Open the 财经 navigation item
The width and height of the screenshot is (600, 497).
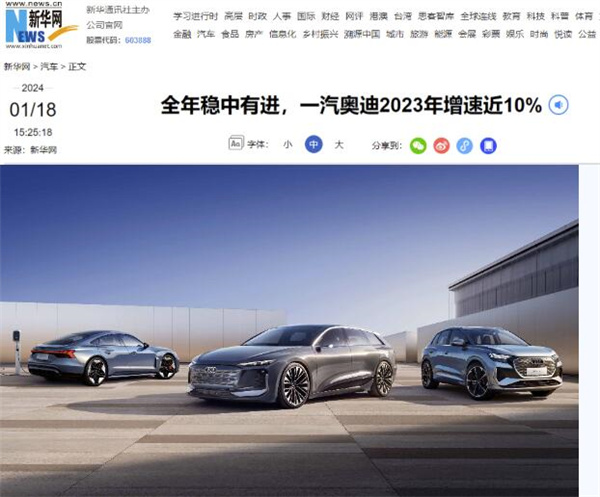click(330, 16)
